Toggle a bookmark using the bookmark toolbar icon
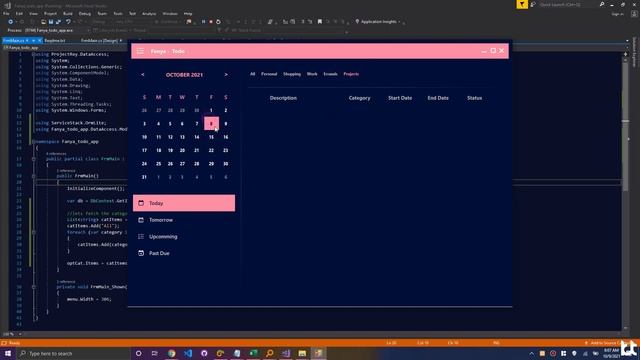Screen dimensions: 640x360 [x=320, y=22]
